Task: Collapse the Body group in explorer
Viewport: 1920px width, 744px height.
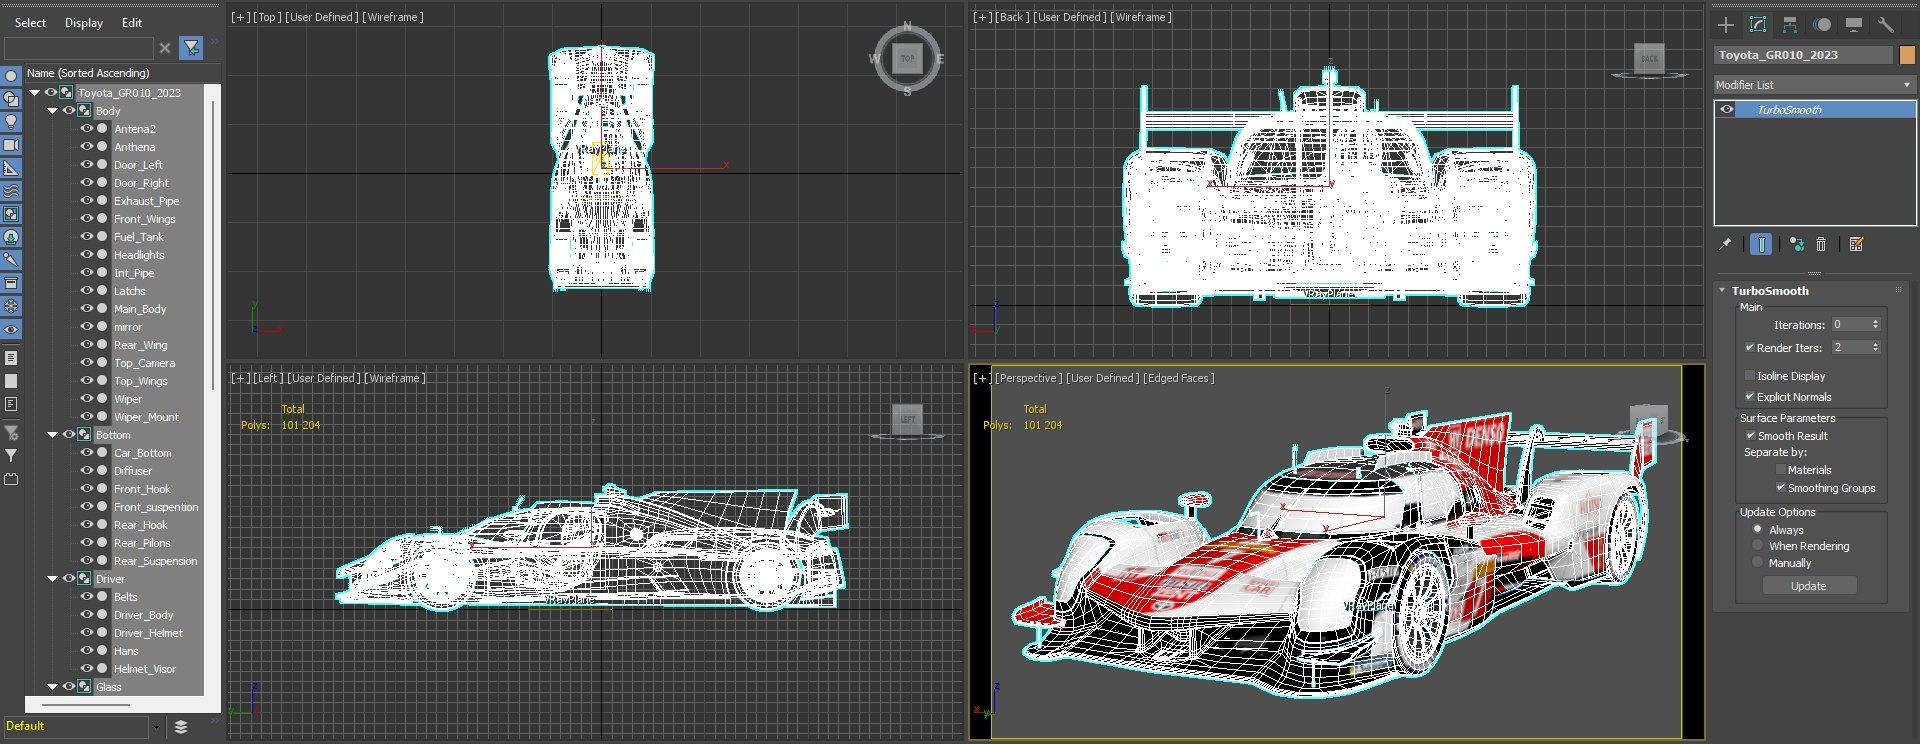Action: pyautogui.click(x=53, y=111)
